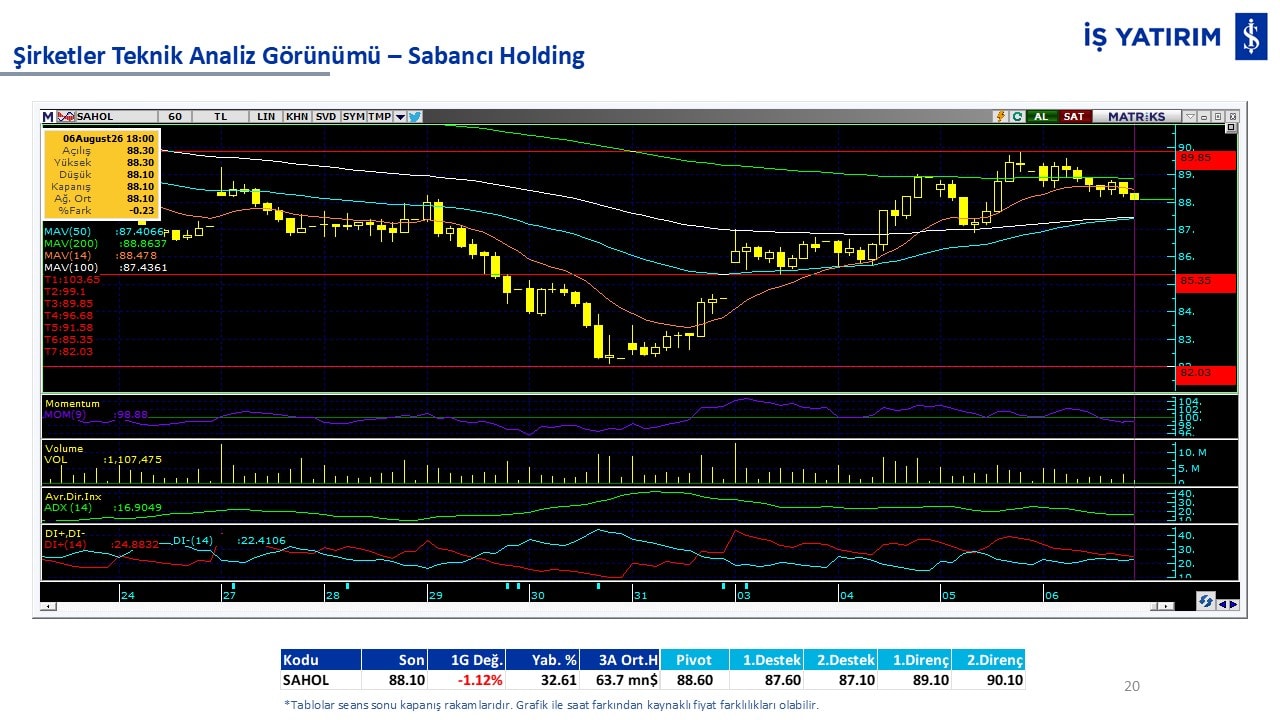Click the red 85.35 price level marker
The width and height of the screenshot is (1280, 720).
1207,282
